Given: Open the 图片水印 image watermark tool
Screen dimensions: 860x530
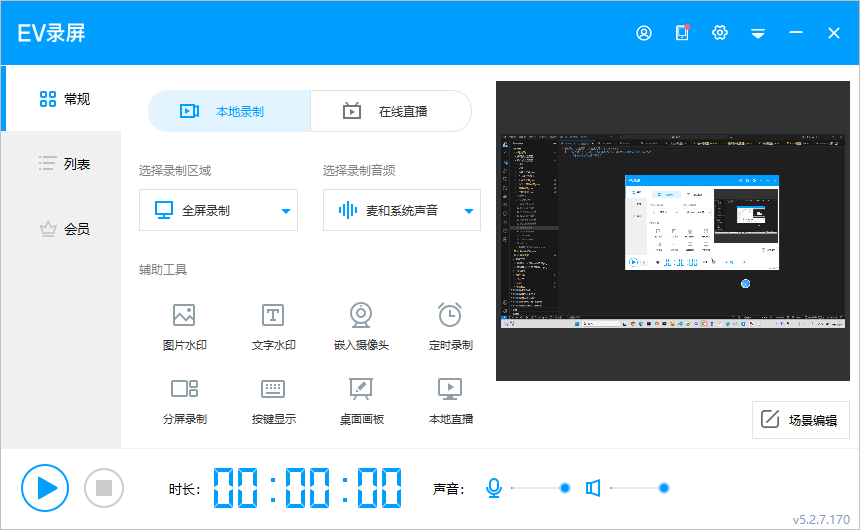Looking at the screenshot, I should (184, 326).
